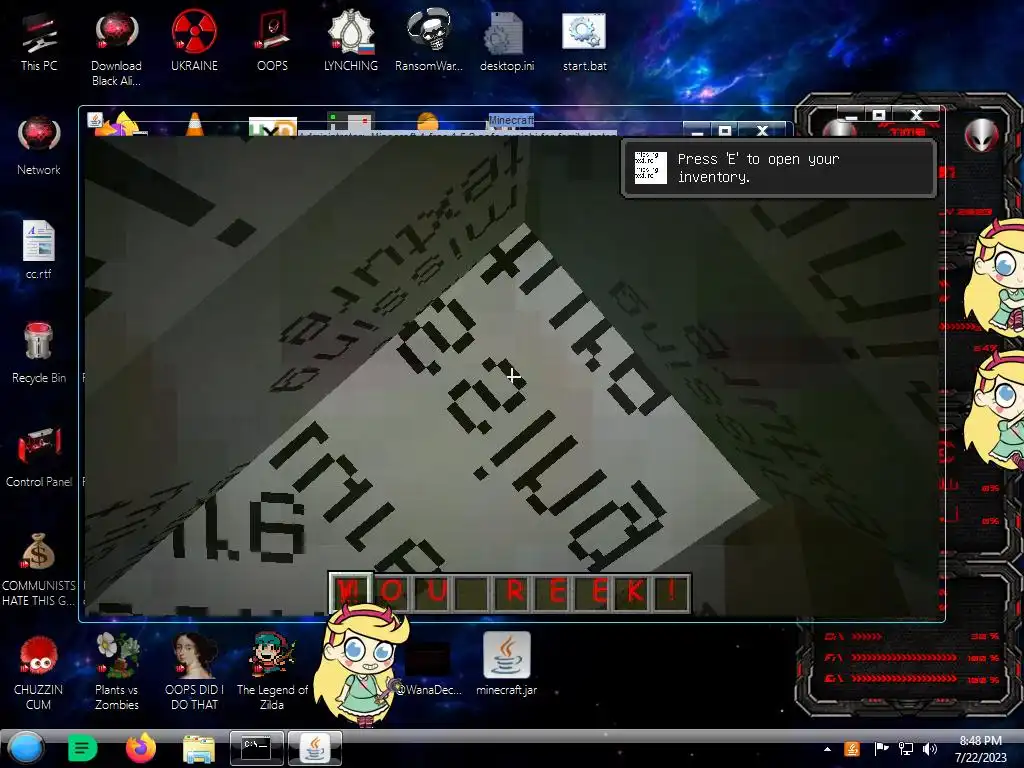This screenshot has width=1024, height=768.
Task: Select the UKRAINE radiation icon
Action: point(194,42)
